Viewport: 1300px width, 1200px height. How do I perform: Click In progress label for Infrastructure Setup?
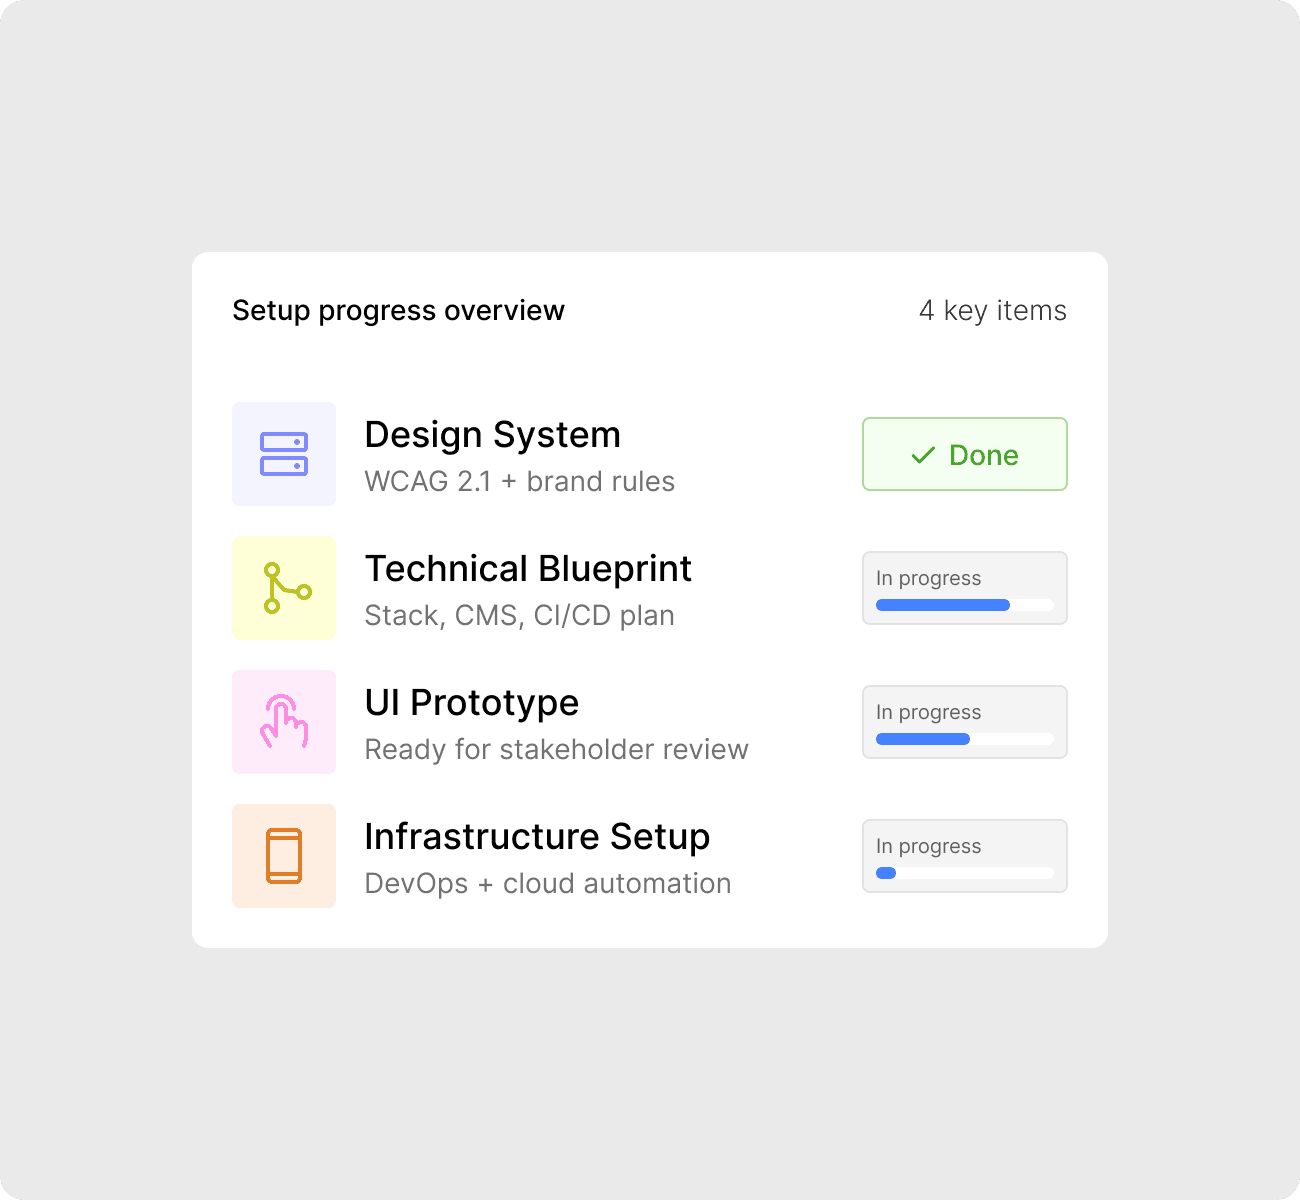pos(928,846)
